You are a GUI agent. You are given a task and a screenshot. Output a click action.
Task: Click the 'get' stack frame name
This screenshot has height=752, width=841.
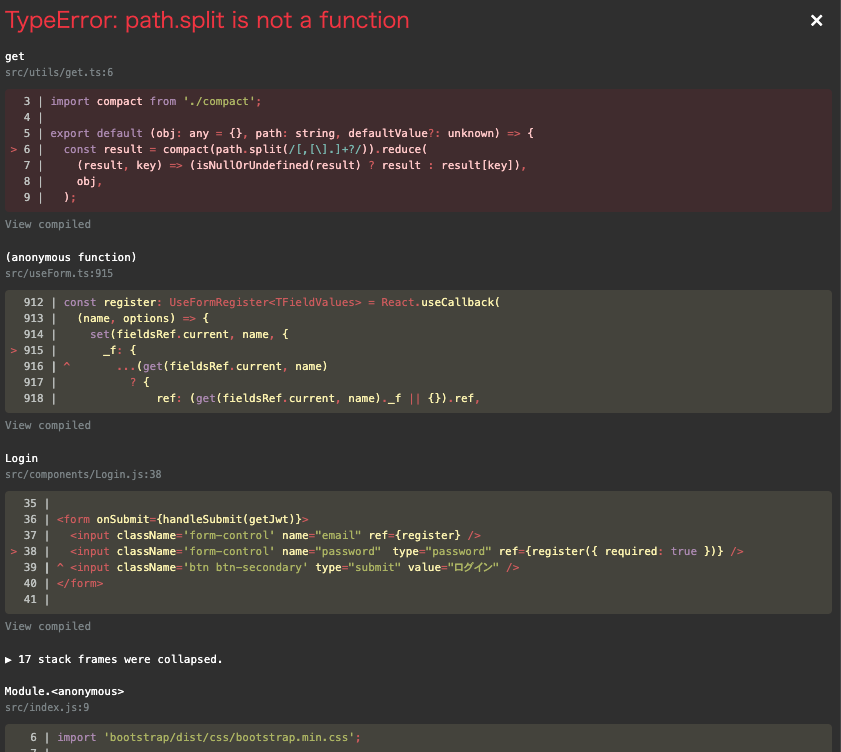15,57
